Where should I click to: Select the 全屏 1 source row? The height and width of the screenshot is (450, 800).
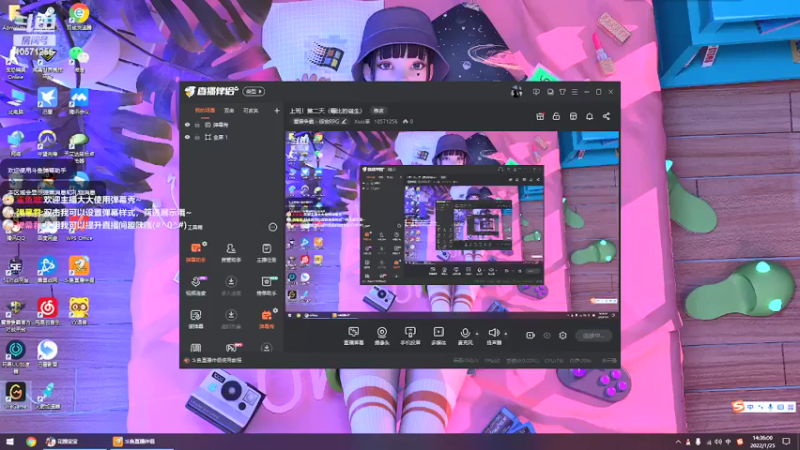[x=232, y=137]
